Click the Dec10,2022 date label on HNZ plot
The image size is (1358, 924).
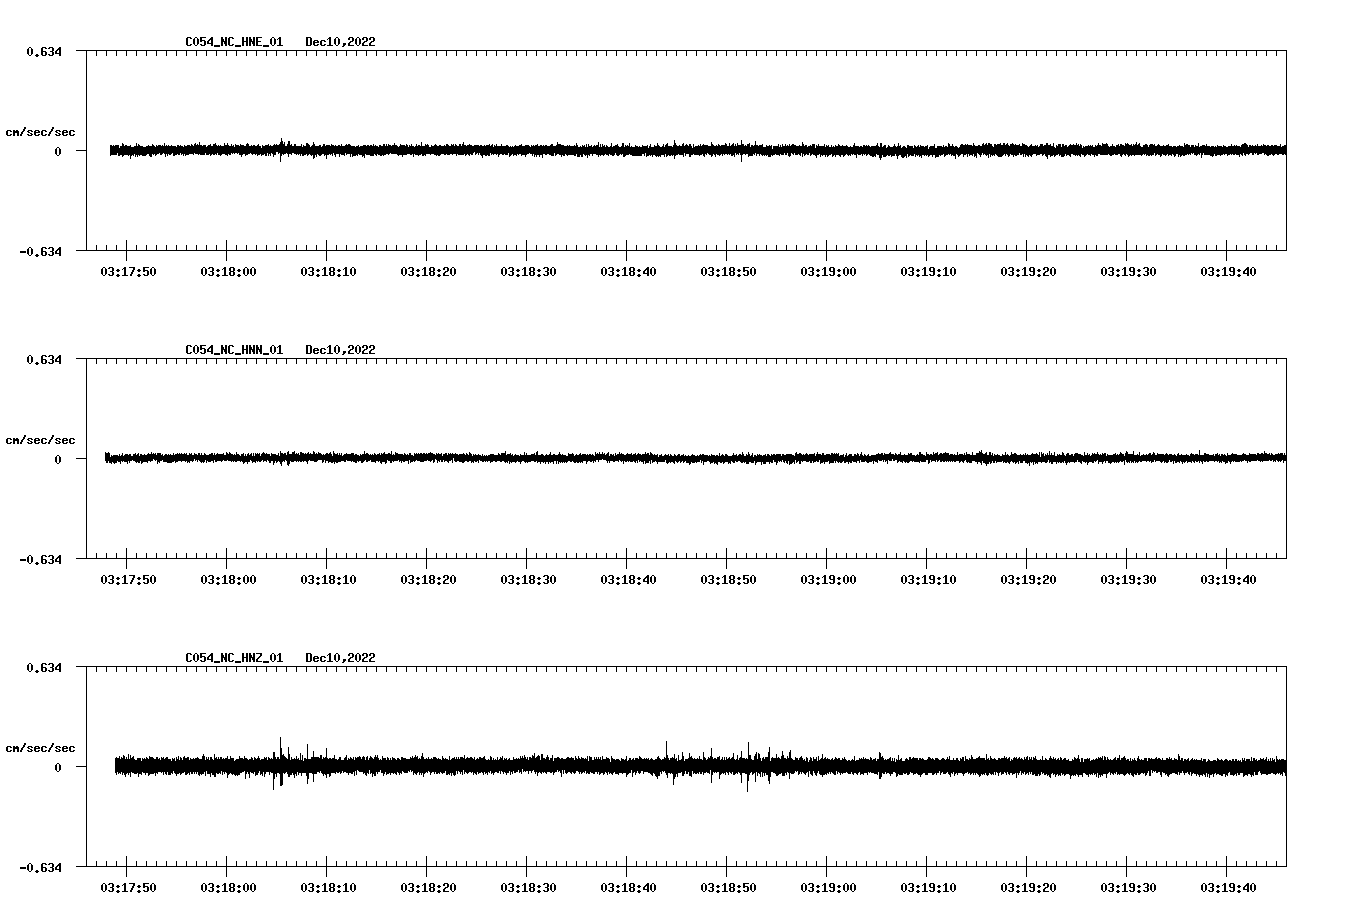pyautogui.click(x=341, y=658)
